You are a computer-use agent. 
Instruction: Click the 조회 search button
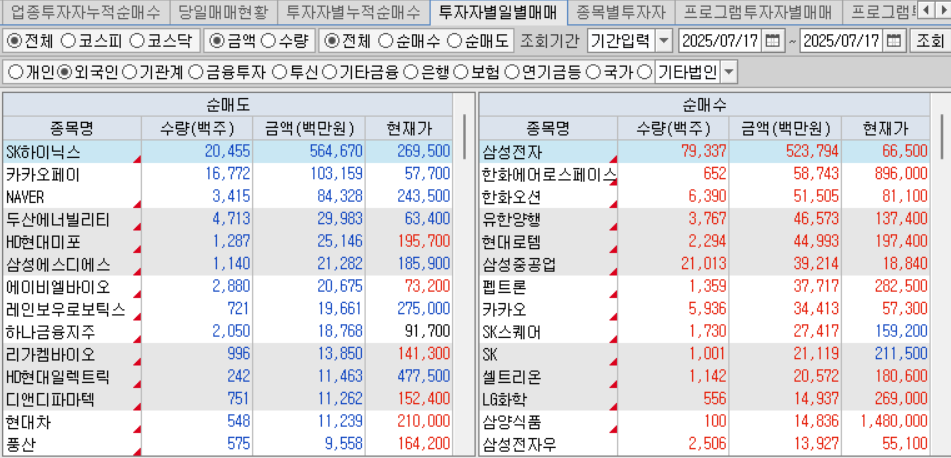[929, 41]
